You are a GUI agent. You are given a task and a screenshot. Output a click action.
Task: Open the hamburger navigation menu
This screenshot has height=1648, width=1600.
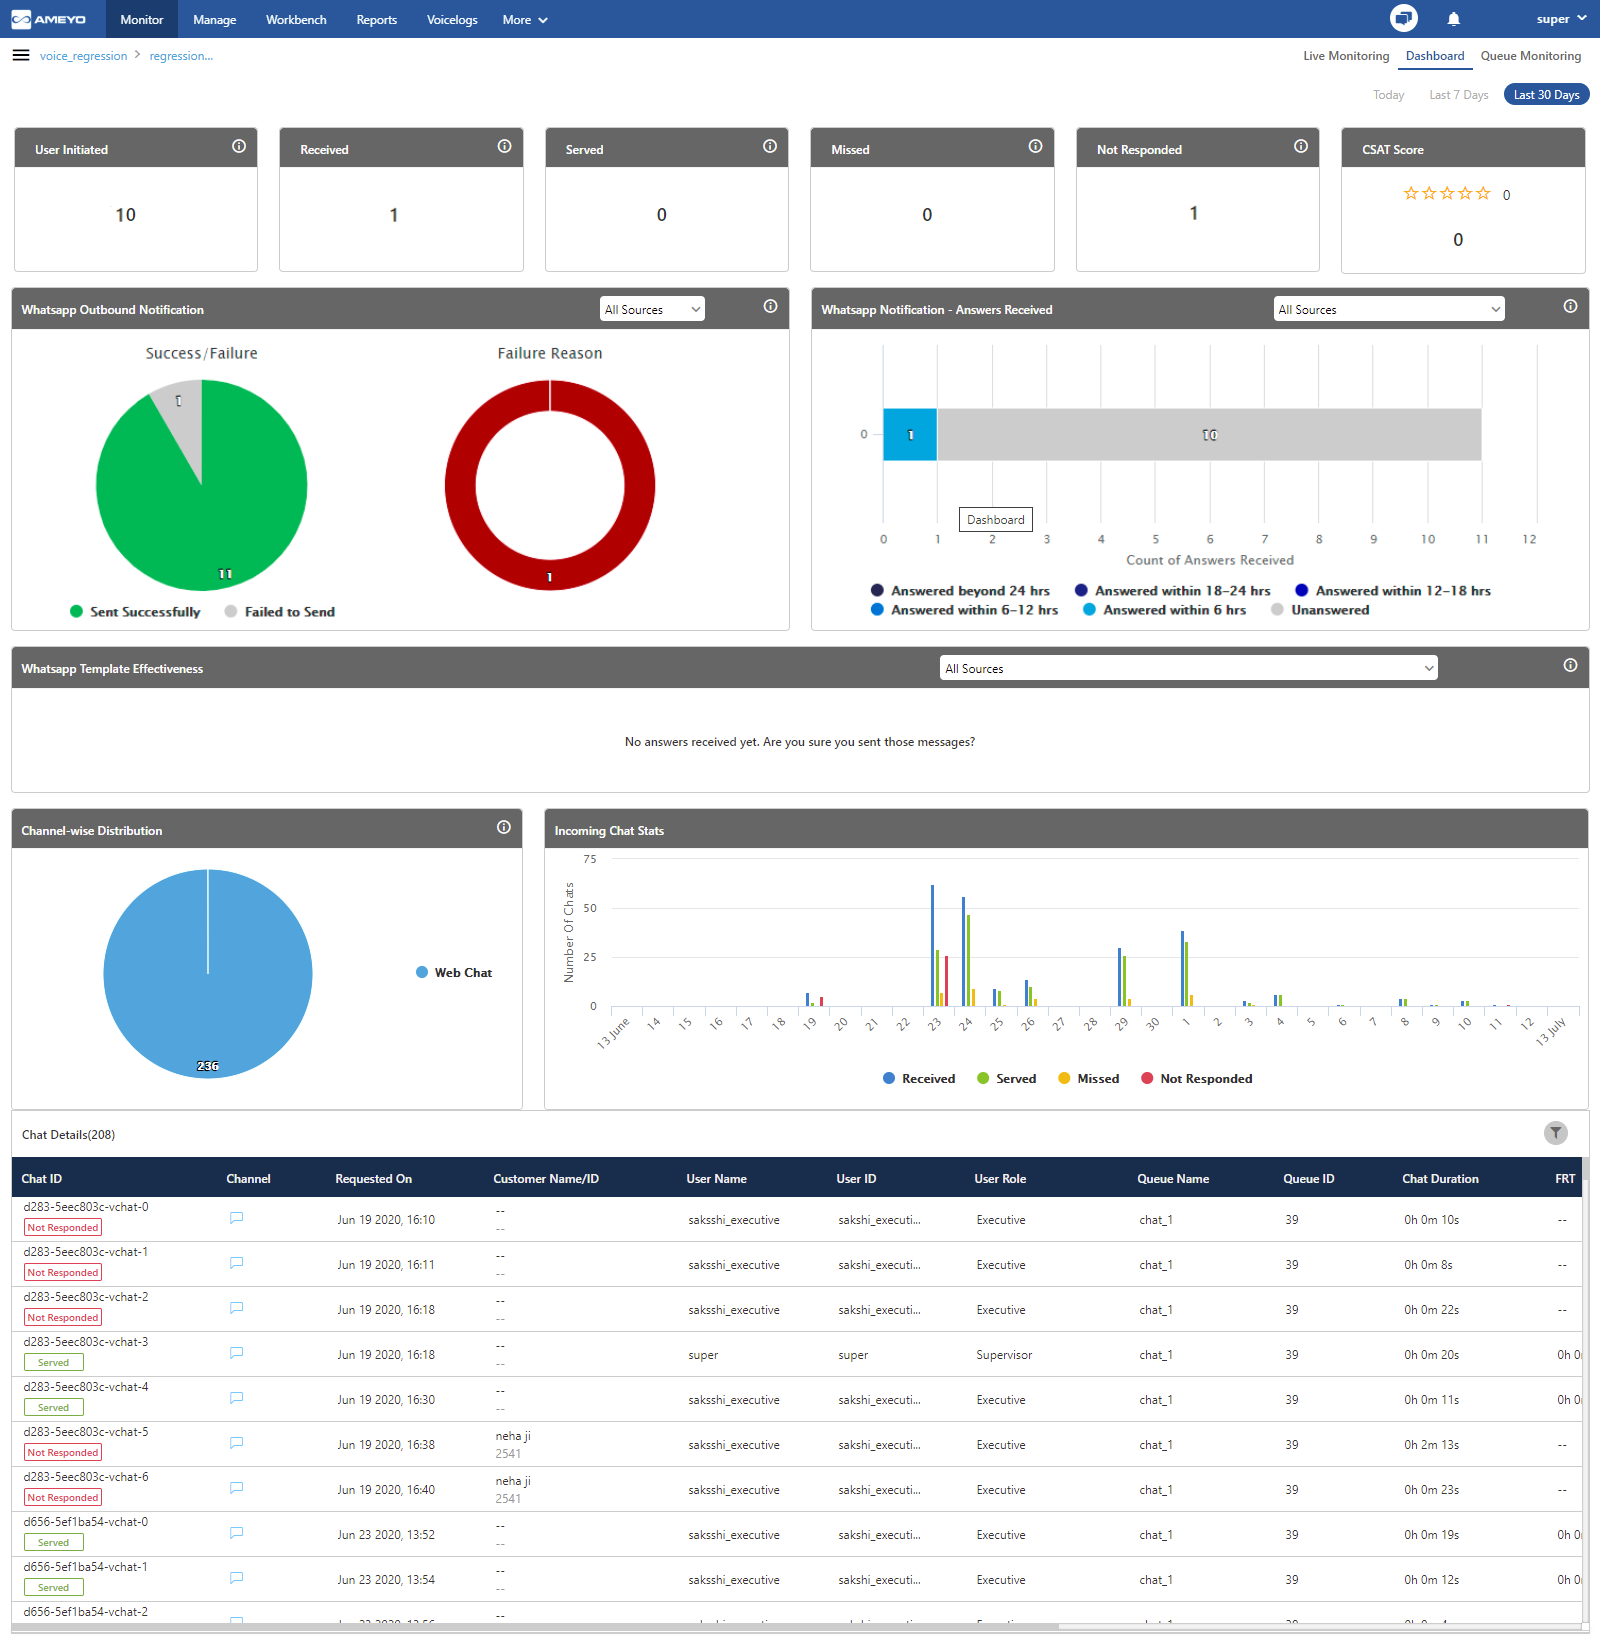pos(21,55)
